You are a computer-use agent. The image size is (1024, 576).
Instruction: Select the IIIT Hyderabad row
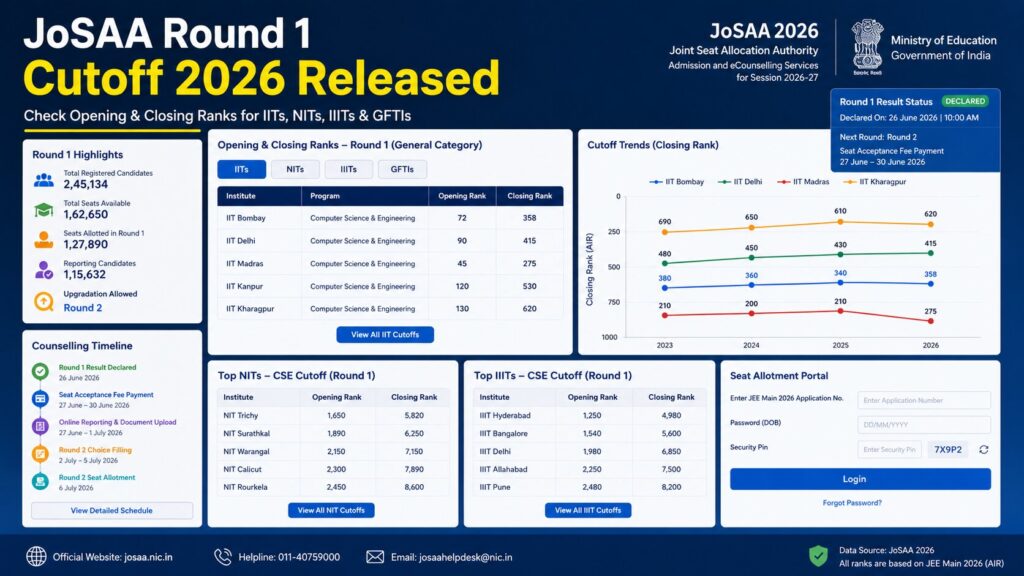[590, 415]
